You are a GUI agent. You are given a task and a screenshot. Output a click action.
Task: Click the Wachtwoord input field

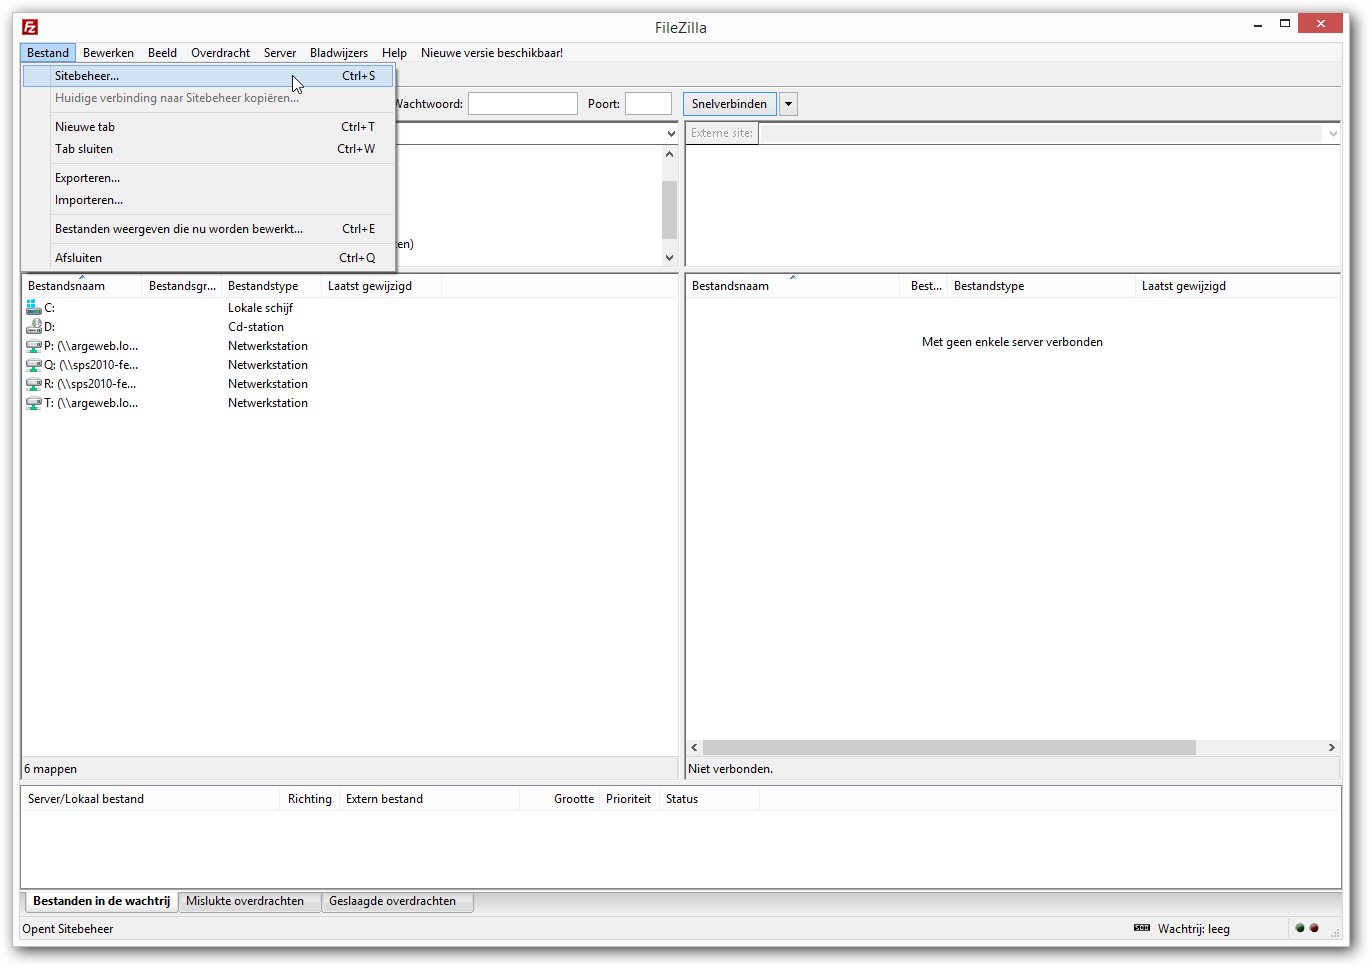pos(523,104)
